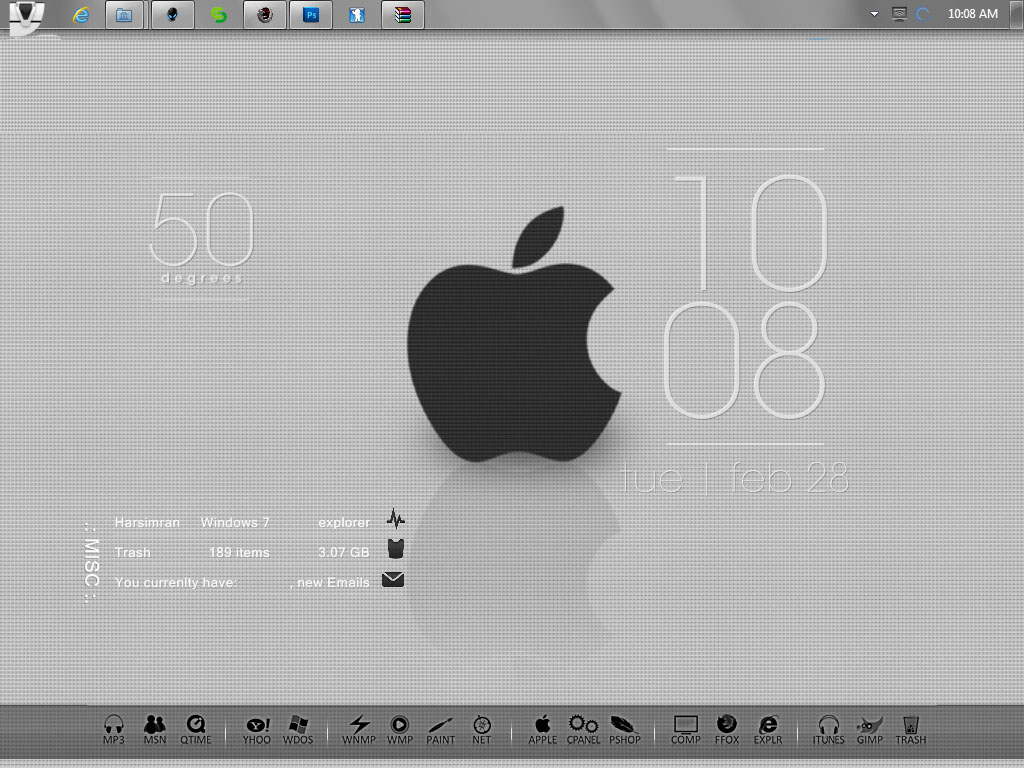Click the Alienware icon in the top bar

pyautogui.click(x=172, y=14)
